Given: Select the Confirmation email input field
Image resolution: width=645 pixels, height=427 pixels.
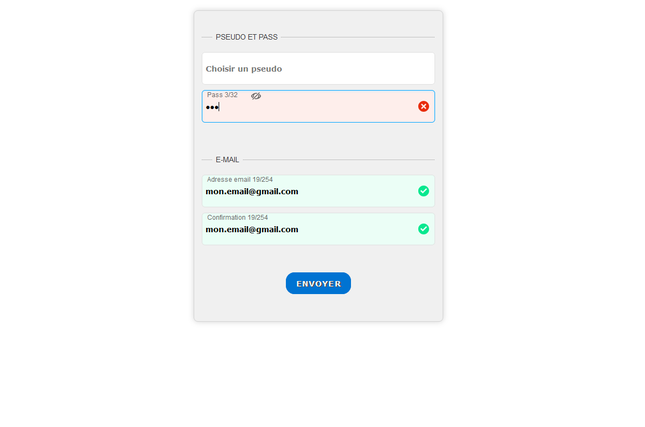Looking at the screenshot, I should 318,229.
